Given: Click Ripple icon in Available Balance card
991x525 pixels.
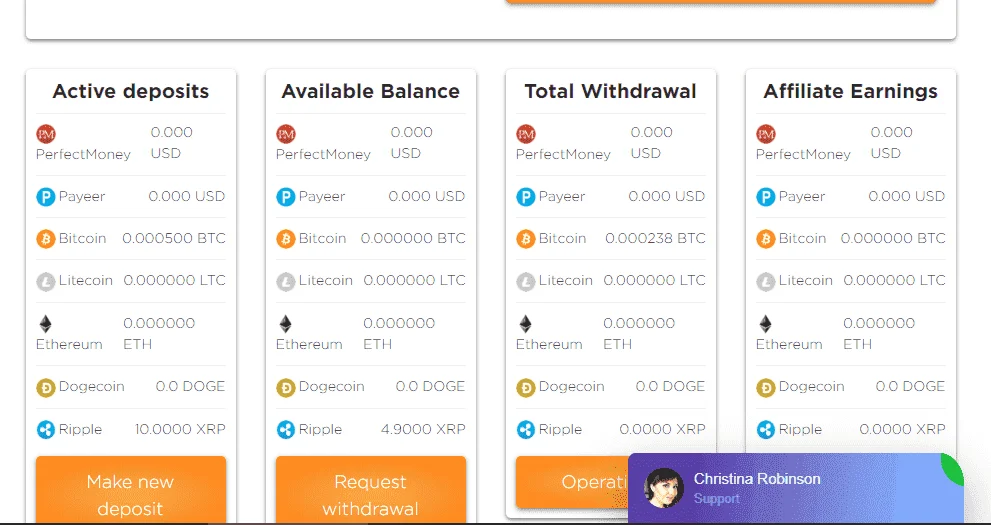Looking at the screenshot, I should pos(286,430).
